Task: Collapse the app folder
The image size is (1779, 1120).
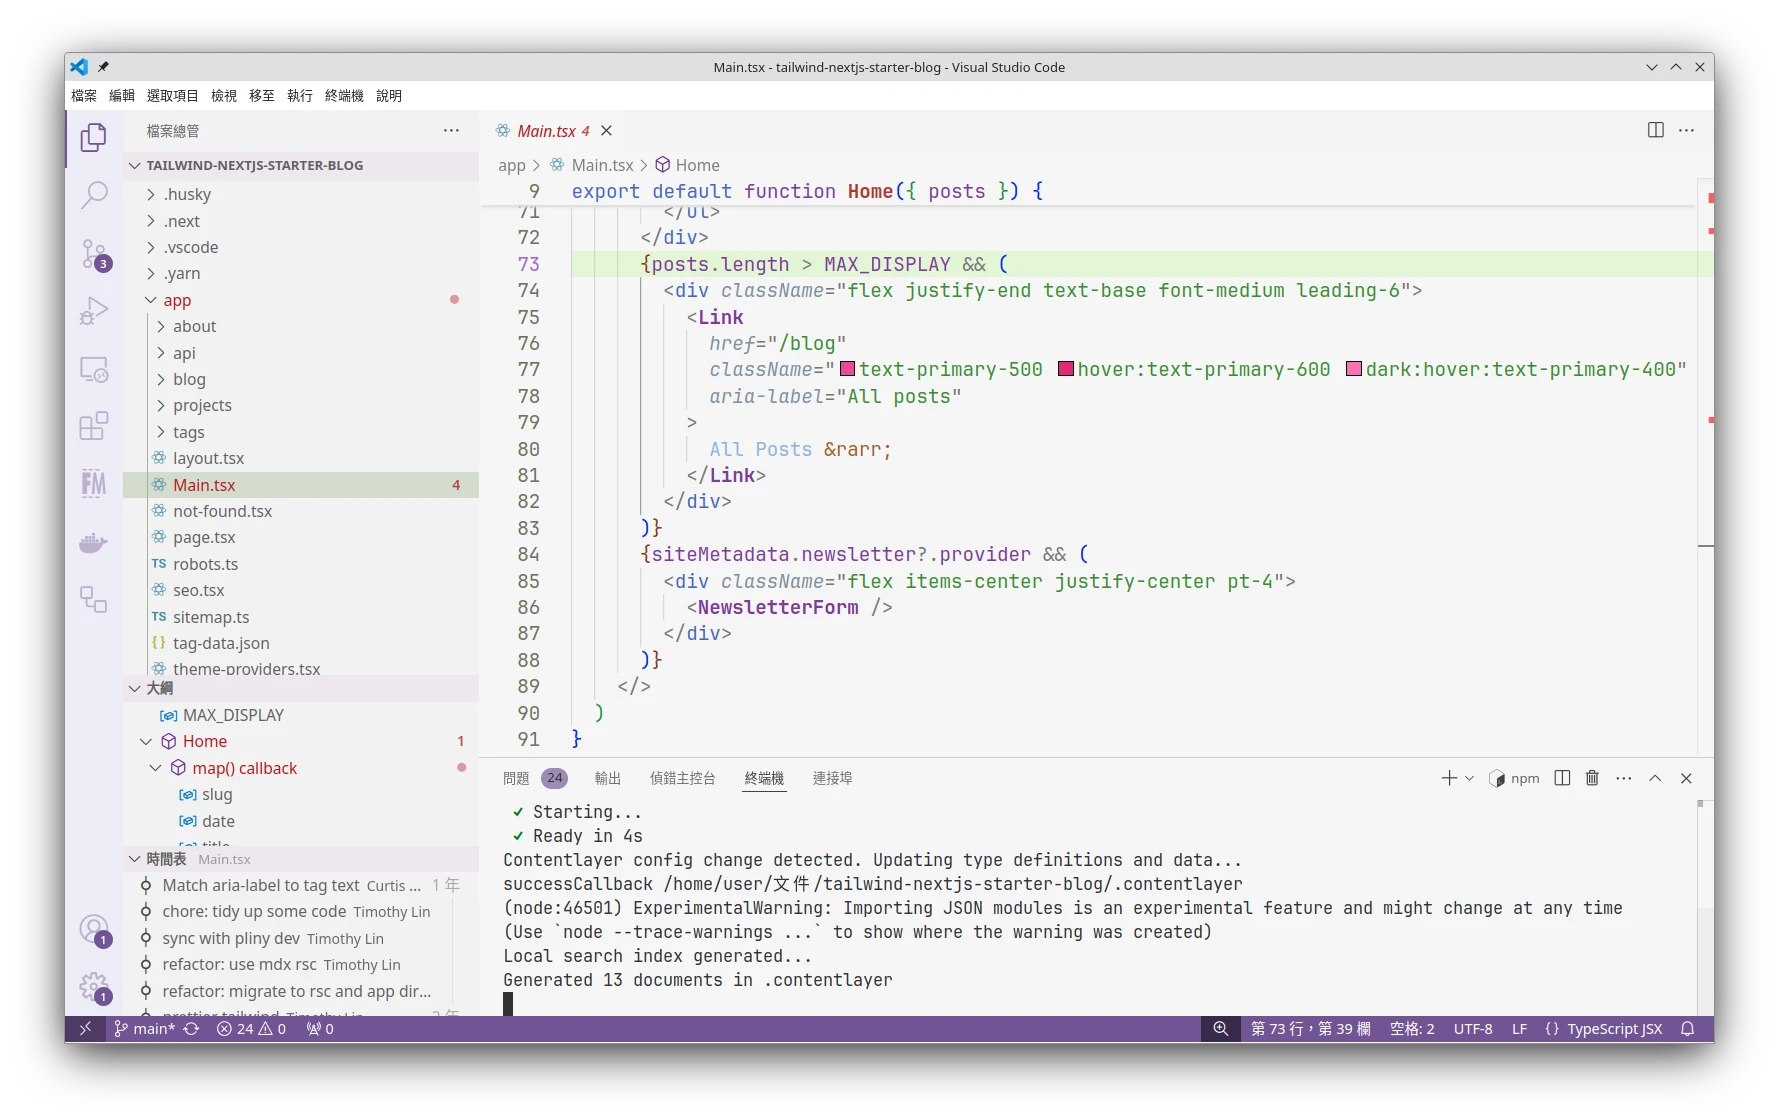Action: (x=176, y=300)
